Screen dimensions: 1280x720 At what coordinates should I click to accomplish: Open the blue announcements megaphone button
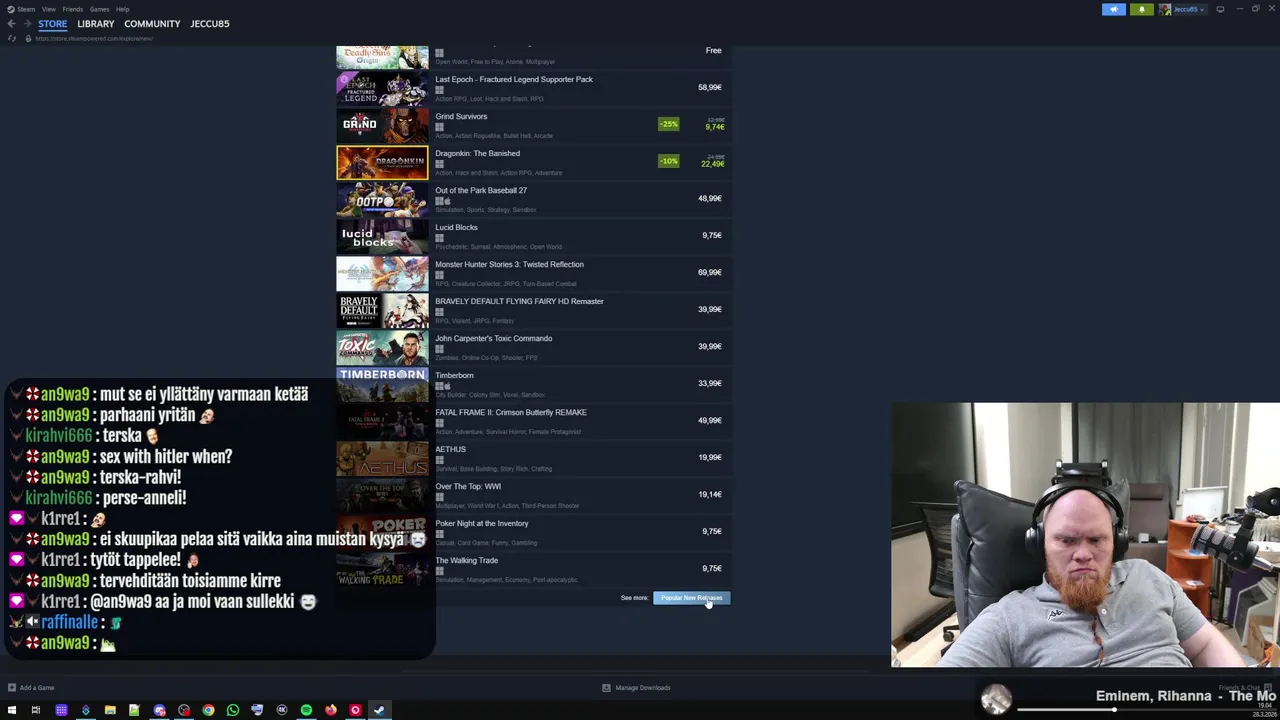[1114, 9]
